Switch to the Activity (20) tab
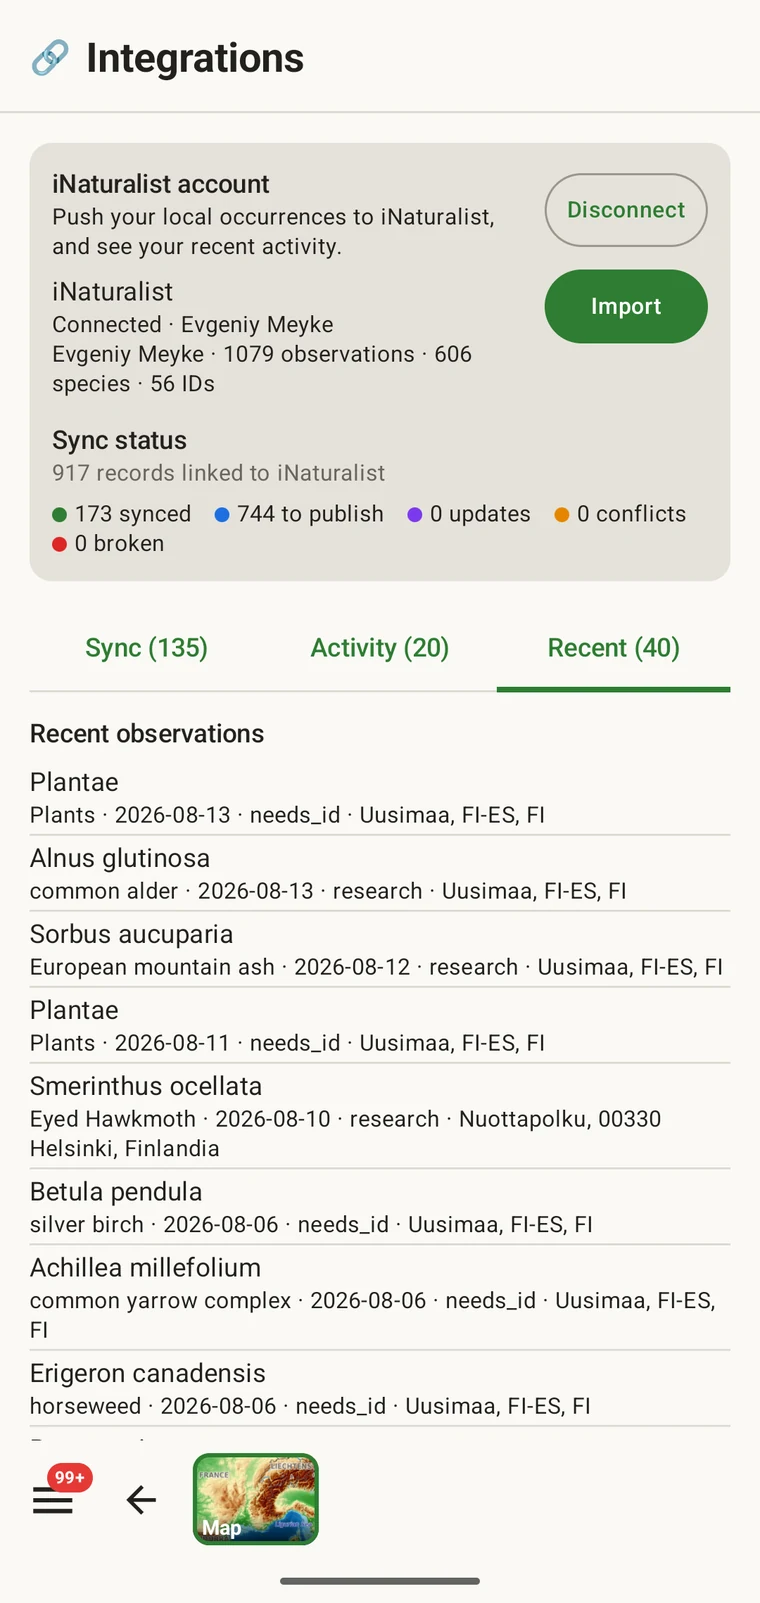 click(x=380, y=648)
